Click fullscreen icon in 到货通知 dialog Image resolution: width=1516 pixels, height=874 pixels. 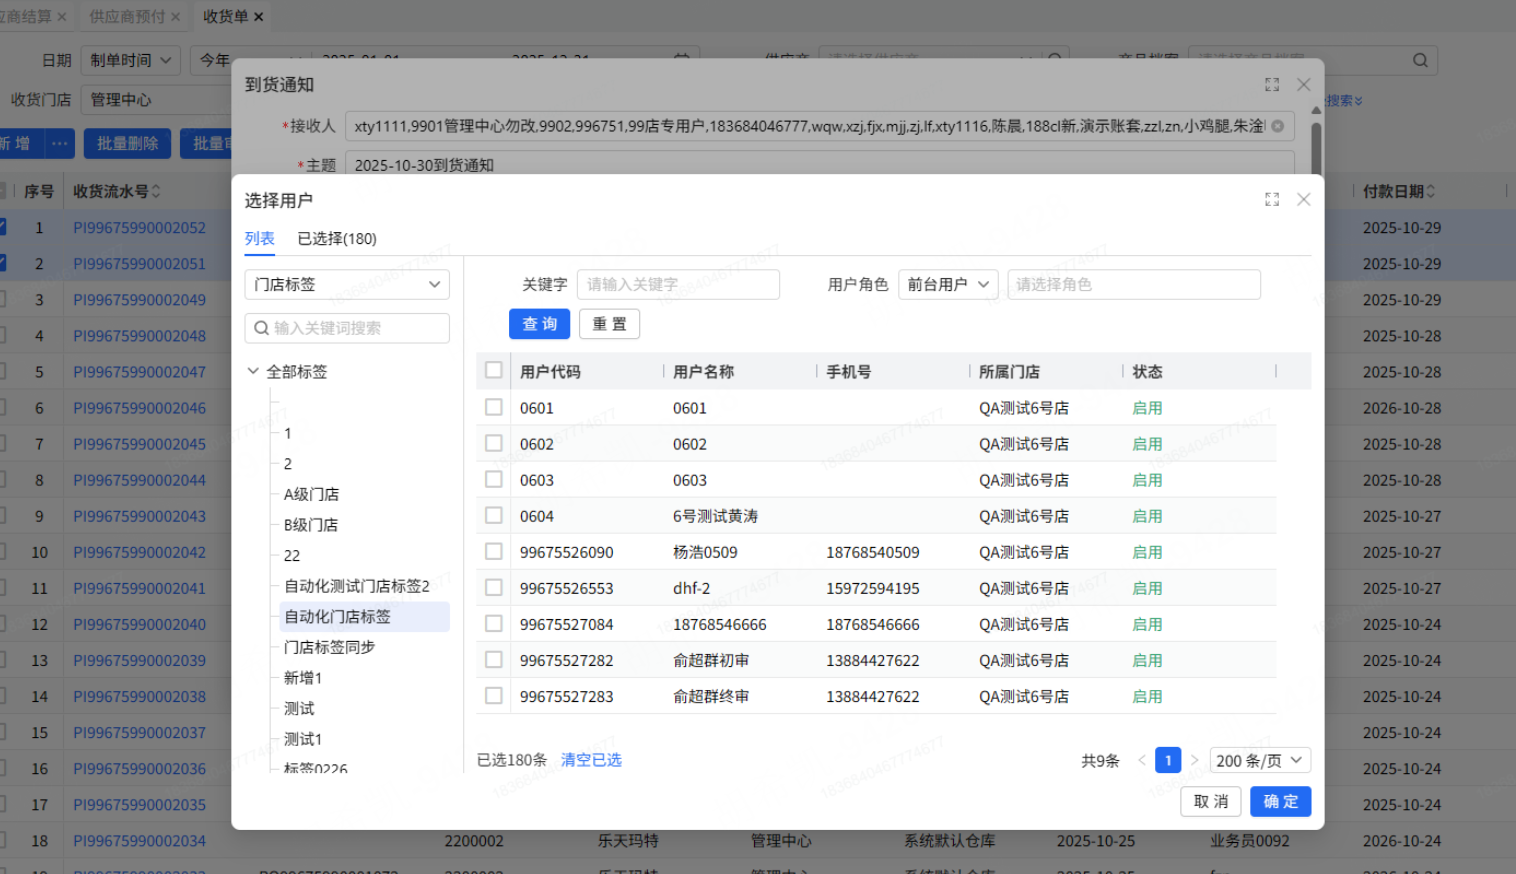[x=1271, y=85]
